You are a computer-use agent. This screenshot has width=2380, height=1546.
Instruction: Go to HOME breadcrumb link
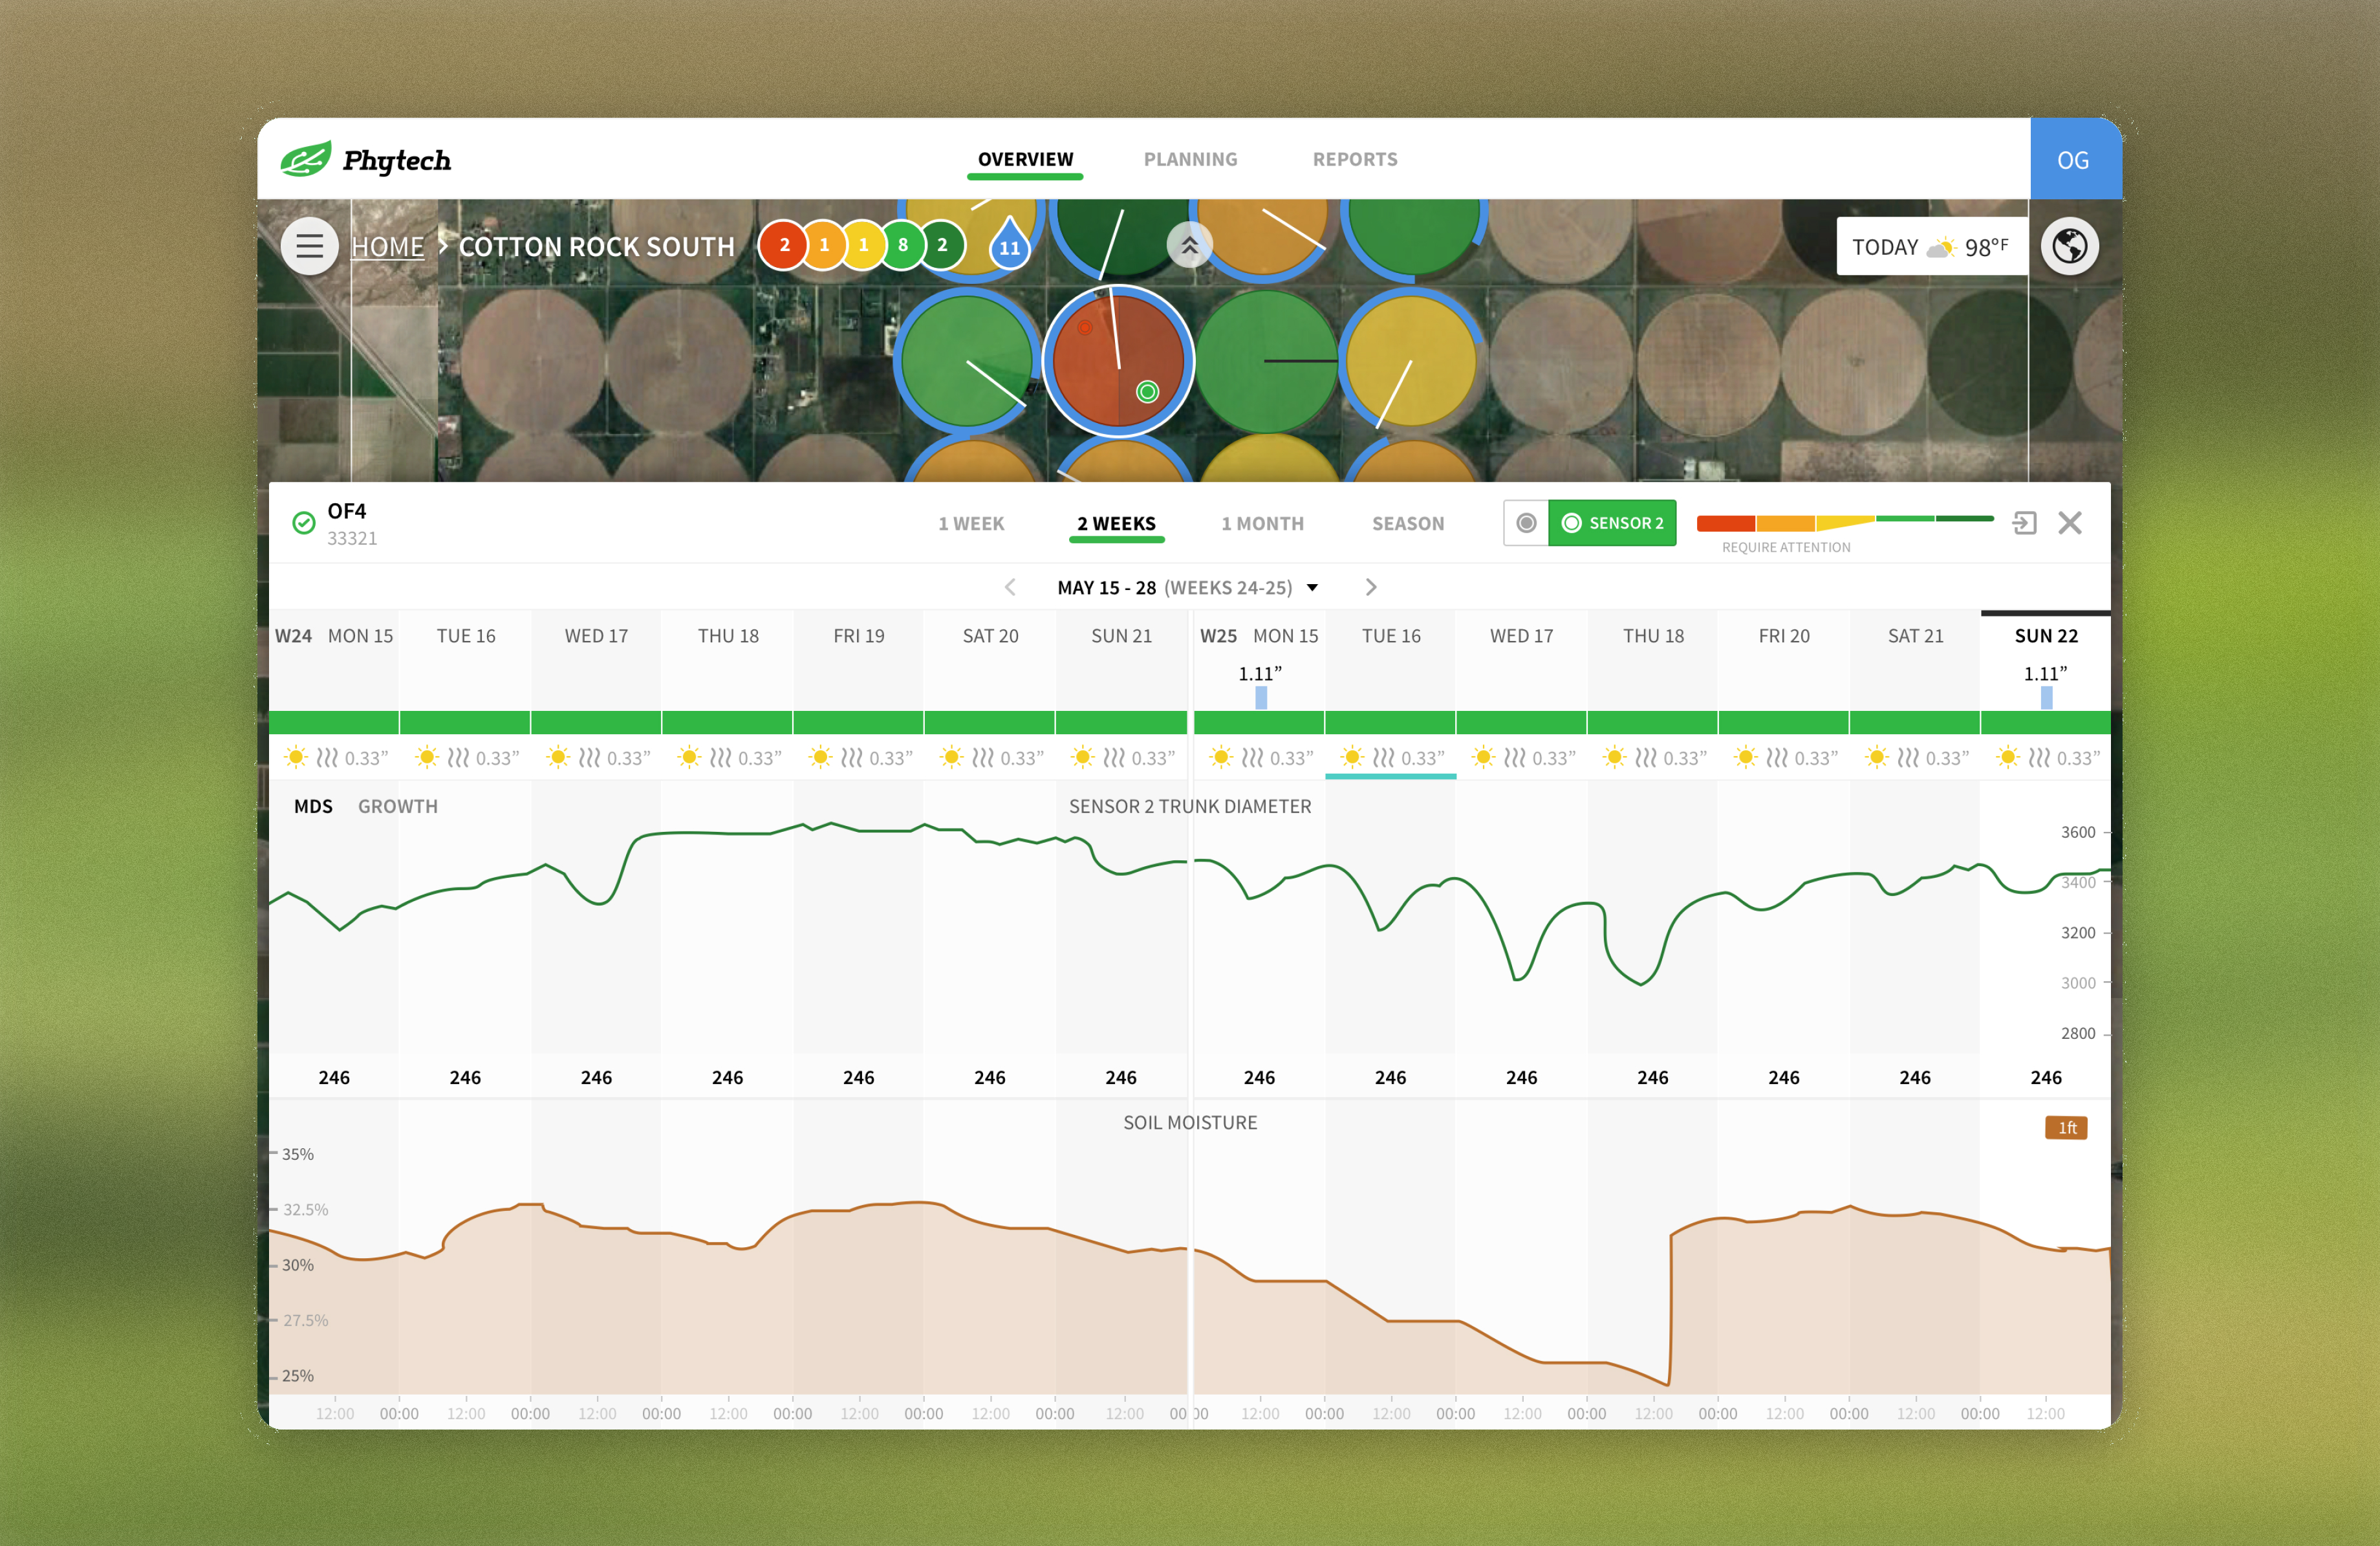coord(388,246)
